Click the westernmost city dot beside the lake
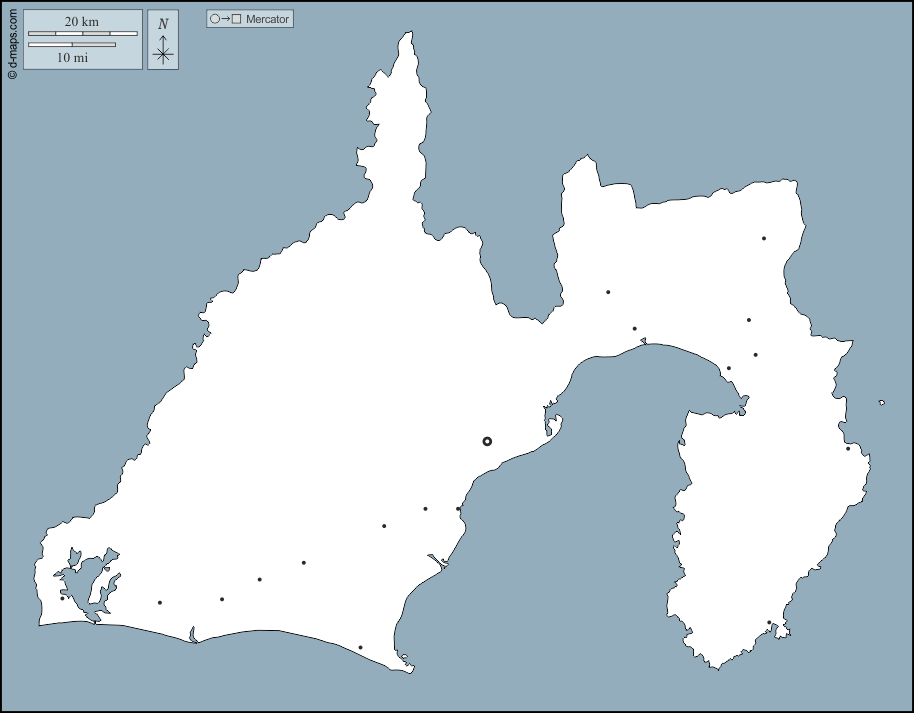Viewport: 914px width, 713px height. 62,598
